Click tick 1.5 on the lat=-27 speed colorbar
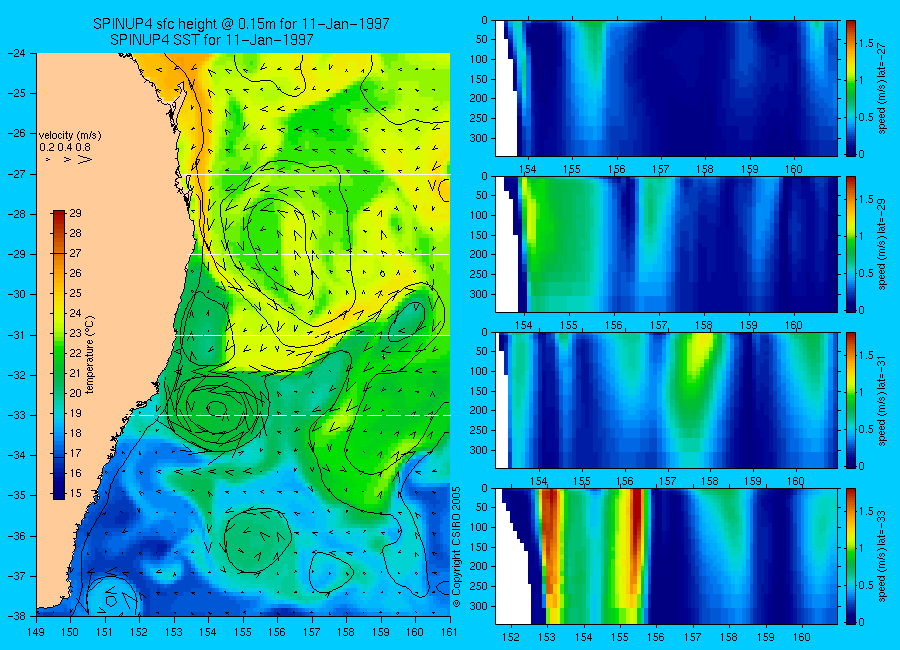Viewport: 900px width, 650px height. (x=866, y=43)
